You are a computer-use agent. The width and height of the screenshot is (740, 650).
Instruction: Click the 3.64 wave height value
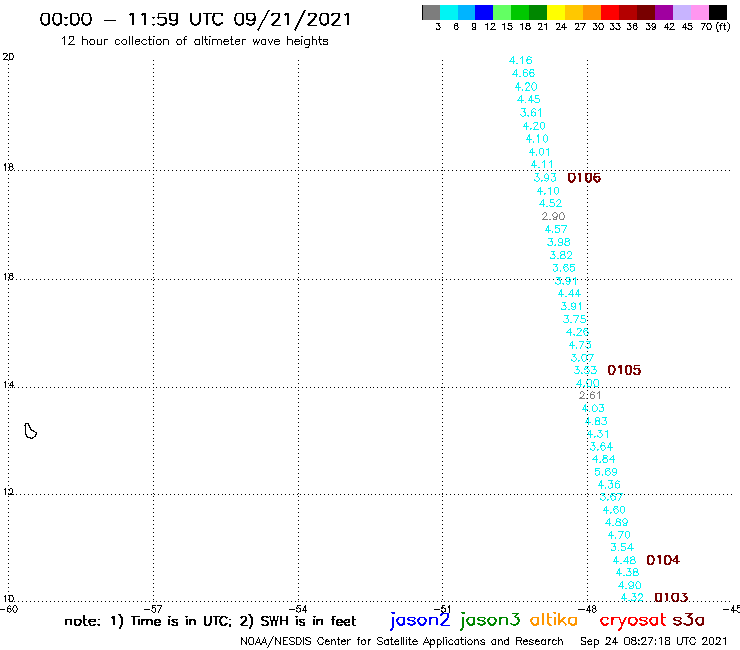click(x=601, y=447)
